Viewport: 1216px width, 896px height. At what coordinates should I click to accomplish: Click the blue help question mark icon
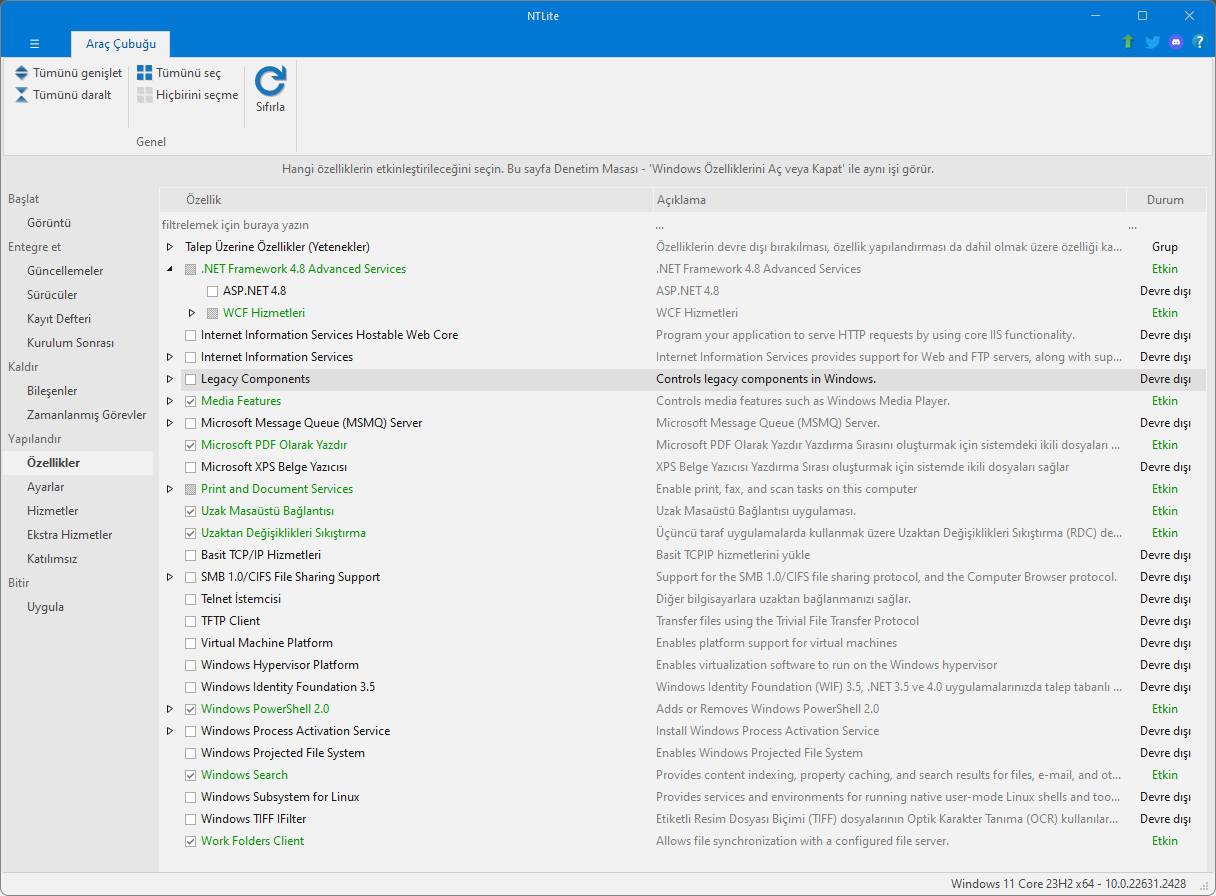[x=1199, y=42]
